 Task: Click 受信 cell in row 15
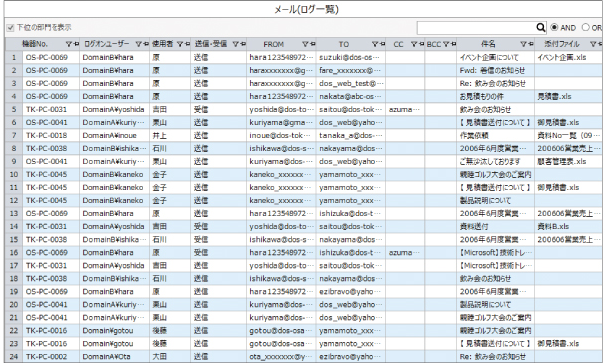tap(201, 240)
